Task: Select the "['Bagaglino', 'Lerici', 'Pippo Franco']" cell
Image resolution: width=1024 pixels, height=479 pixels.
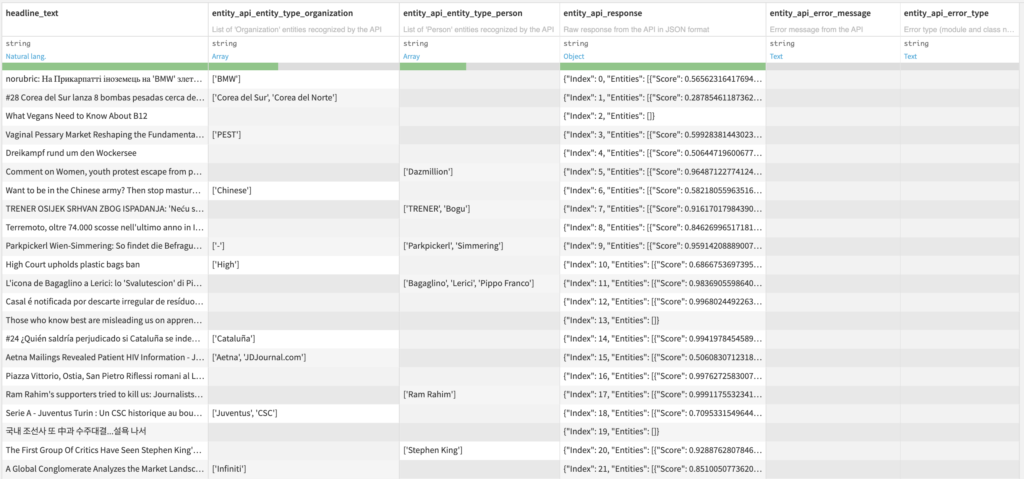Action: pos(479,283)
